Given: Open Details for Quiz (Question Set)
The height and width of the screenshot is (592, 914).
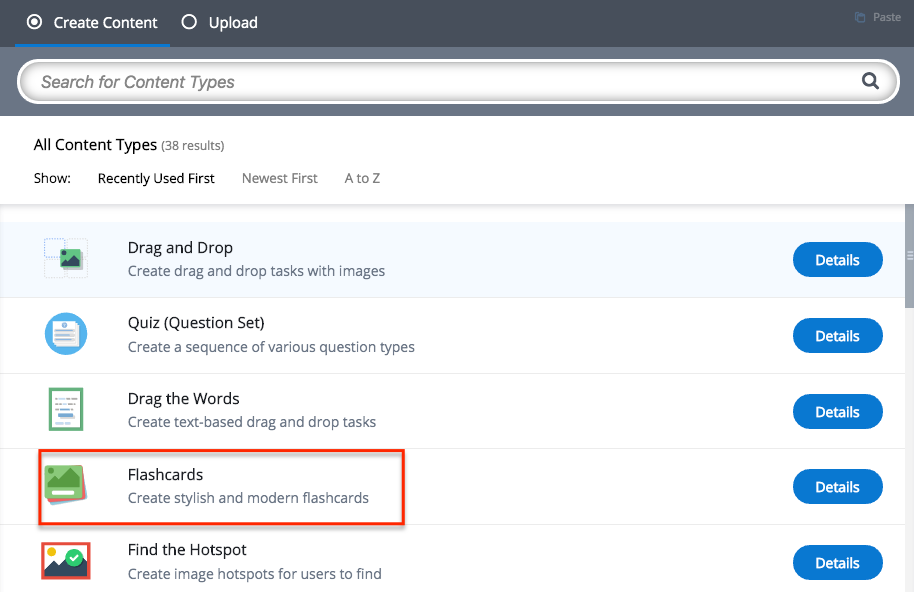Looking at the screenshot, I should tap(838, 336).
